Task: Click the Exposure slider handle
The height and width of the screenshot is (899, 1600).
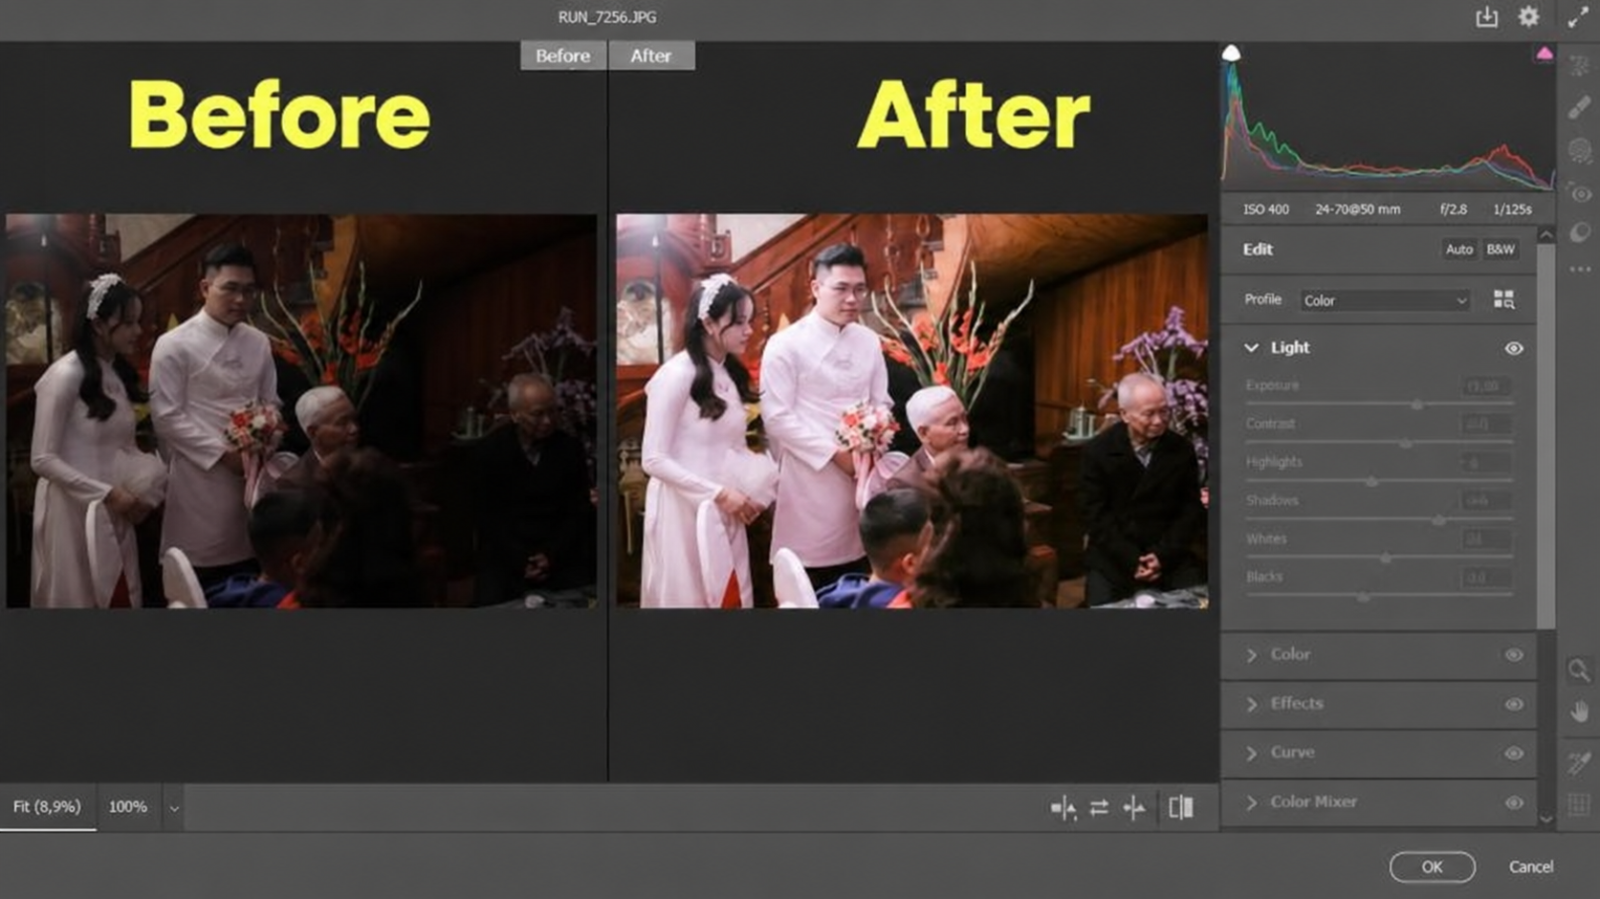Action: pyautogui.click(x=1417, y=405)
